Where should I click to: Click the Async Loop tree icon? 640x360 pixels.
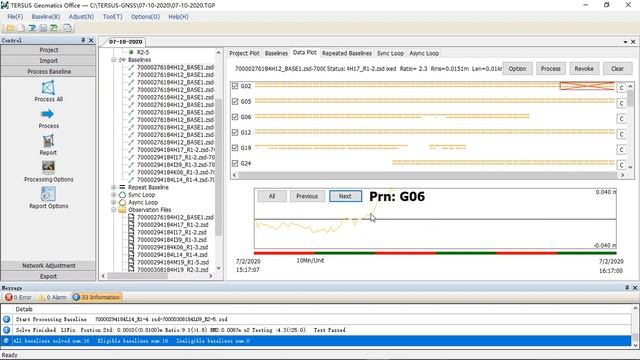pos(122,202)
